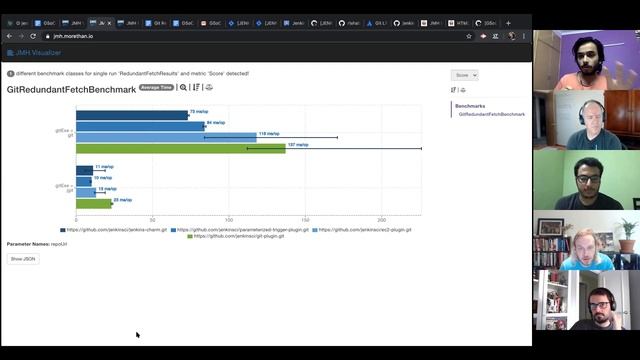Image resolution: width=640 pixels, height=360 pixels.
Task: Click the Average Time badge
Action: point(156,87)
